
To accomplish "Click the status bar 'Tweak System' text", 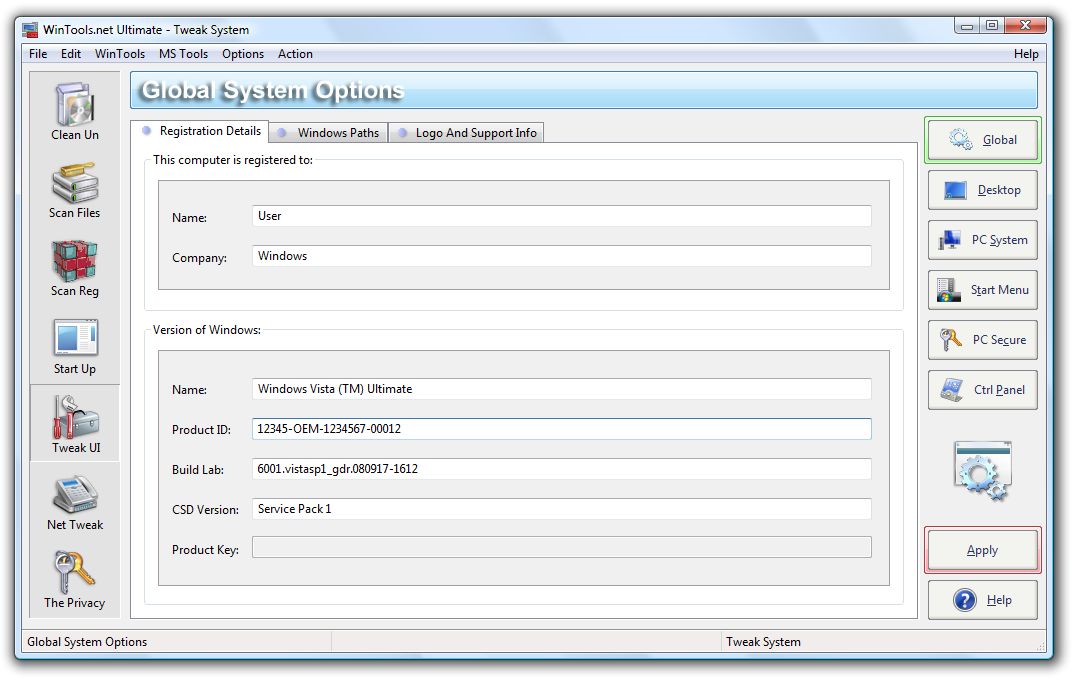I will [x=763, y=642].
